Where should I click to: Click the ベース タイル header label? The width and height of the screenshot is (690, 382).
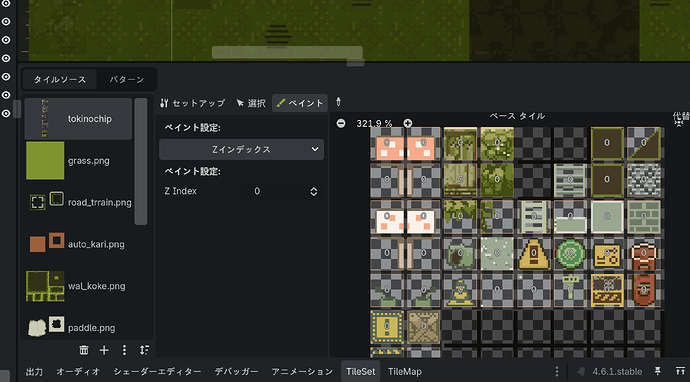click(x=517, y=116)
